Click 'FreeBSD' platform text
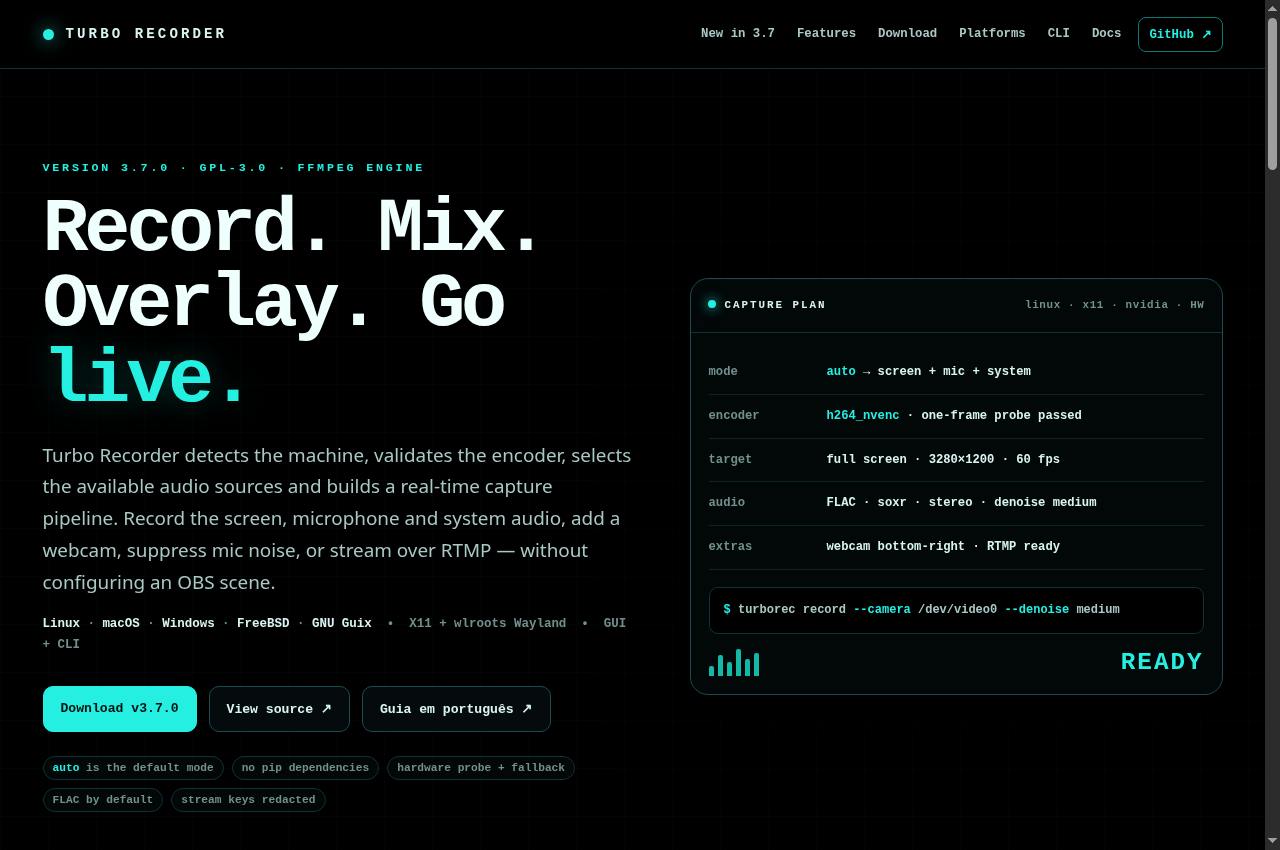This screenshot has width=1280, height=850. [x=263, y=623]
